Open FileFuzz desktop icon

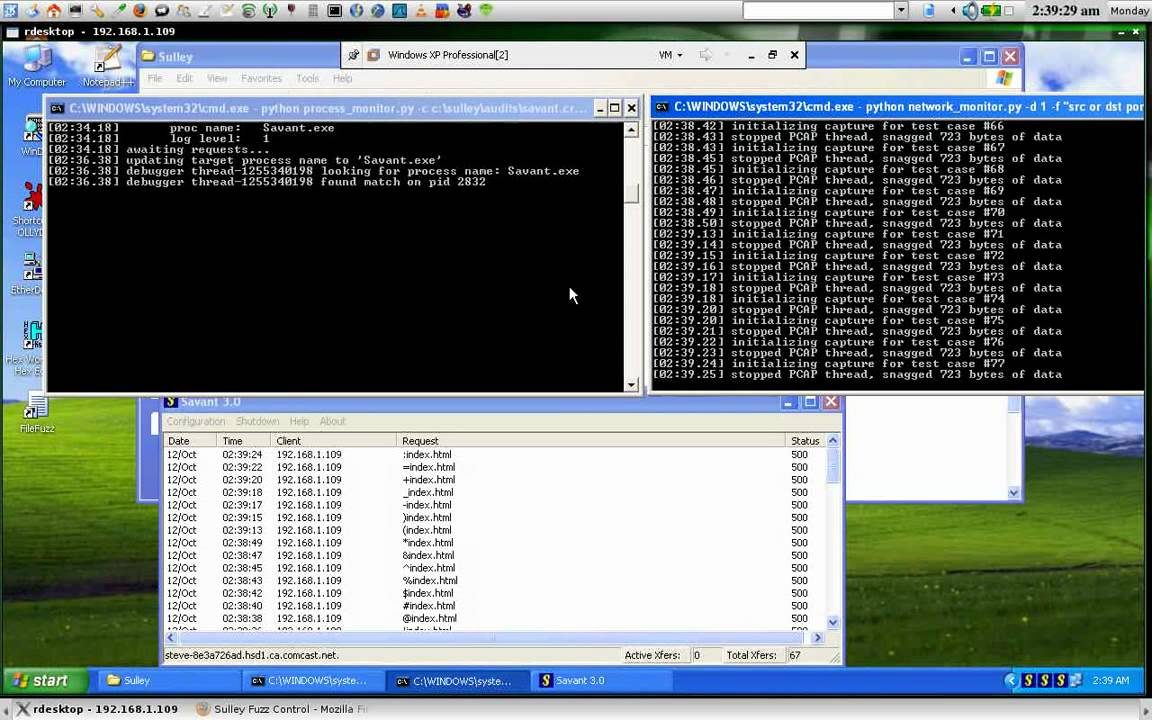click(37, 414)
